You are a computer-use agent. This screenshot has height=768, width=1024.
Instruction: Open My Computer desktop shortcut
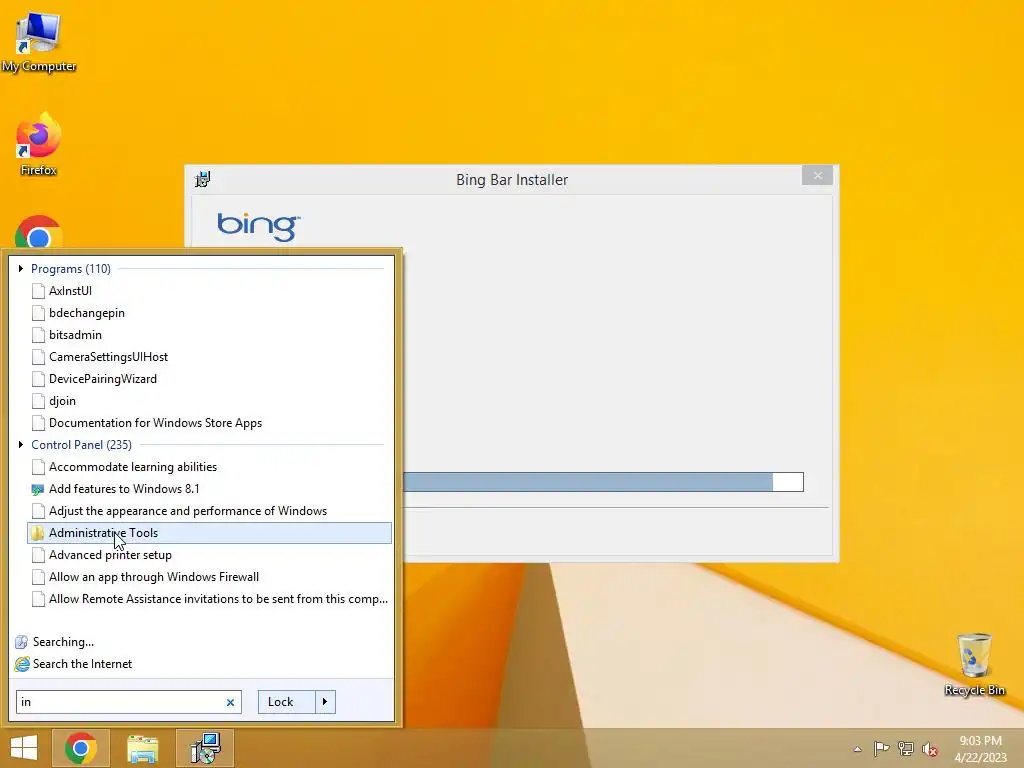tap(39, 43)
